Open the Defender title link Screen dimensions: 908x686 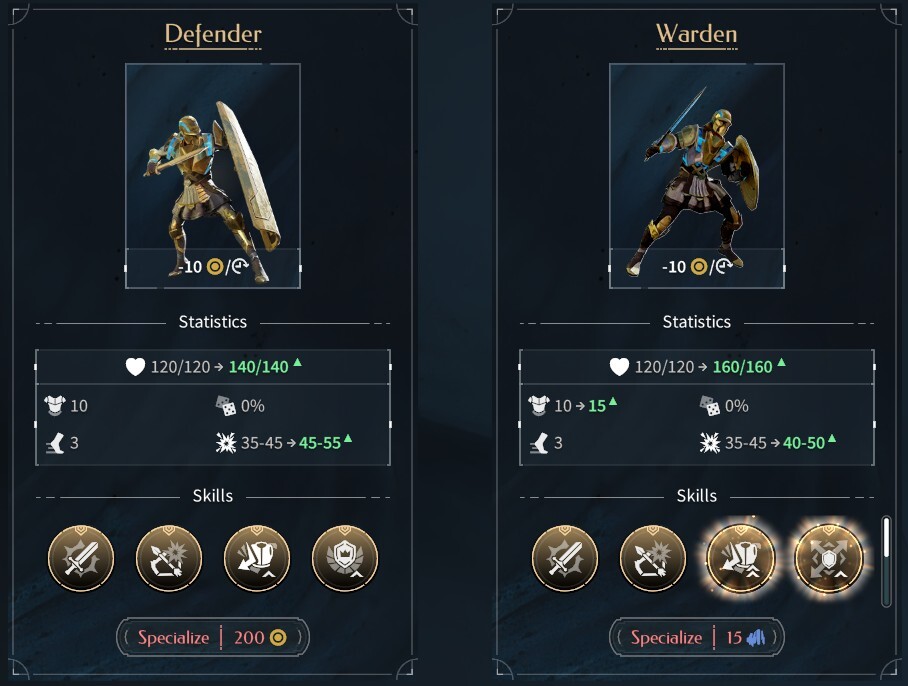213,34
